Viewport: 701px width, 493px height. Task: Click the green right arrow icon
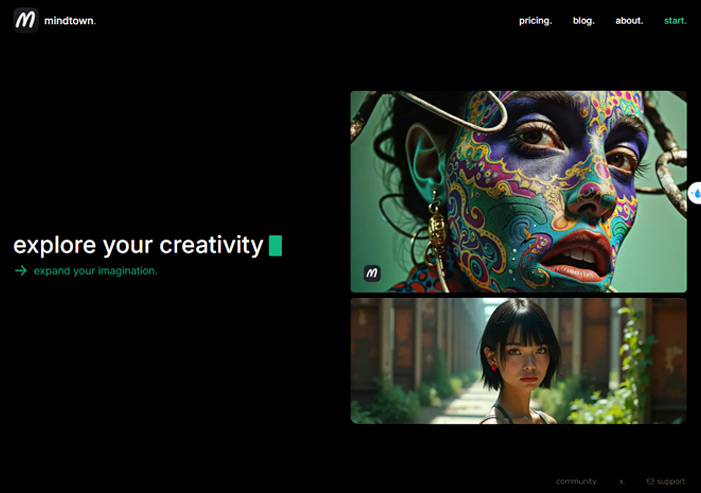[x=21, y=270]
